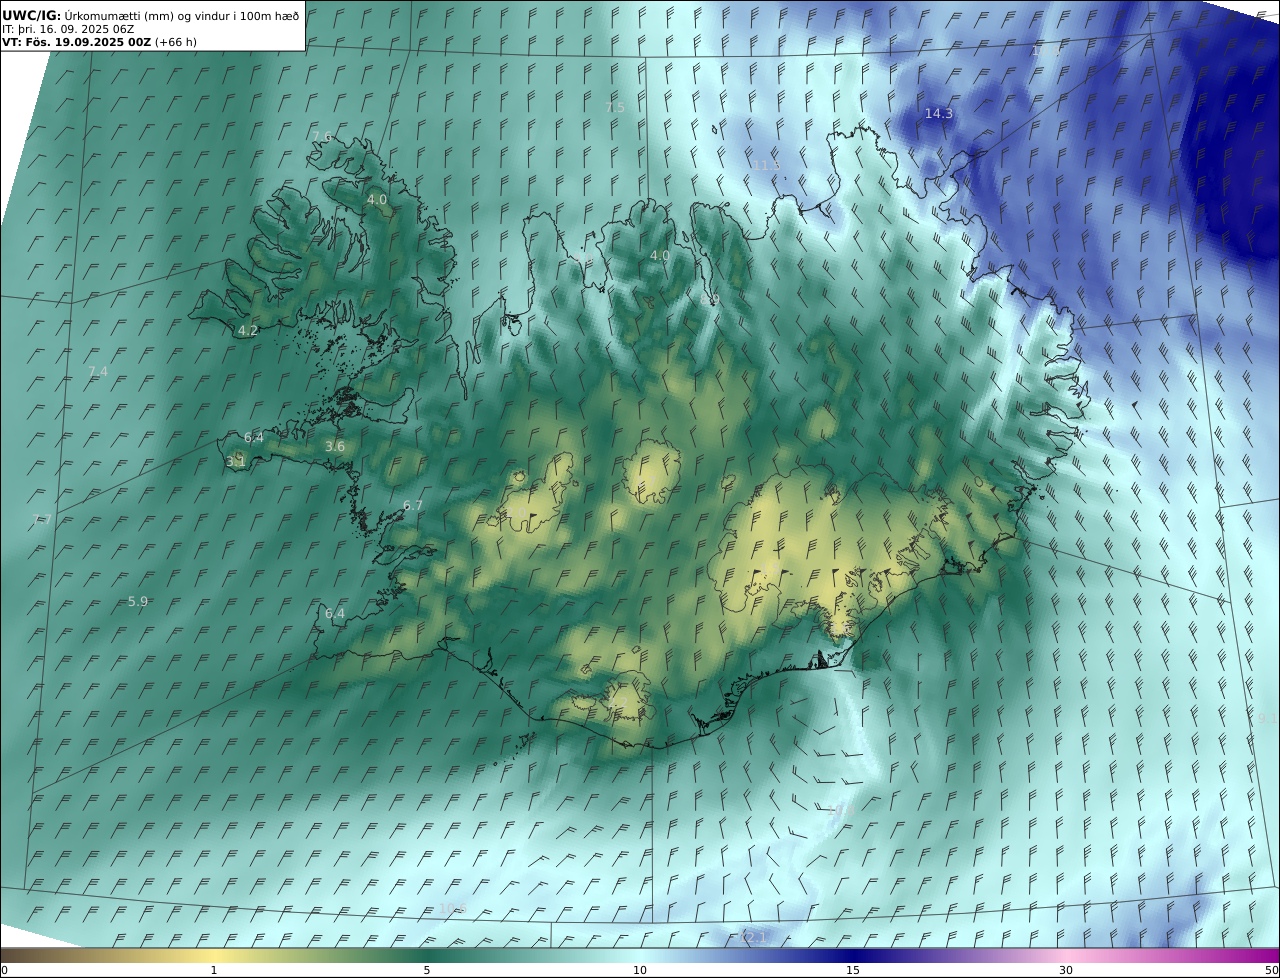This screenshot has width=1280, height=978.
Task: Click the '(+66 h)' forecast offset
Action: [176, 42]
